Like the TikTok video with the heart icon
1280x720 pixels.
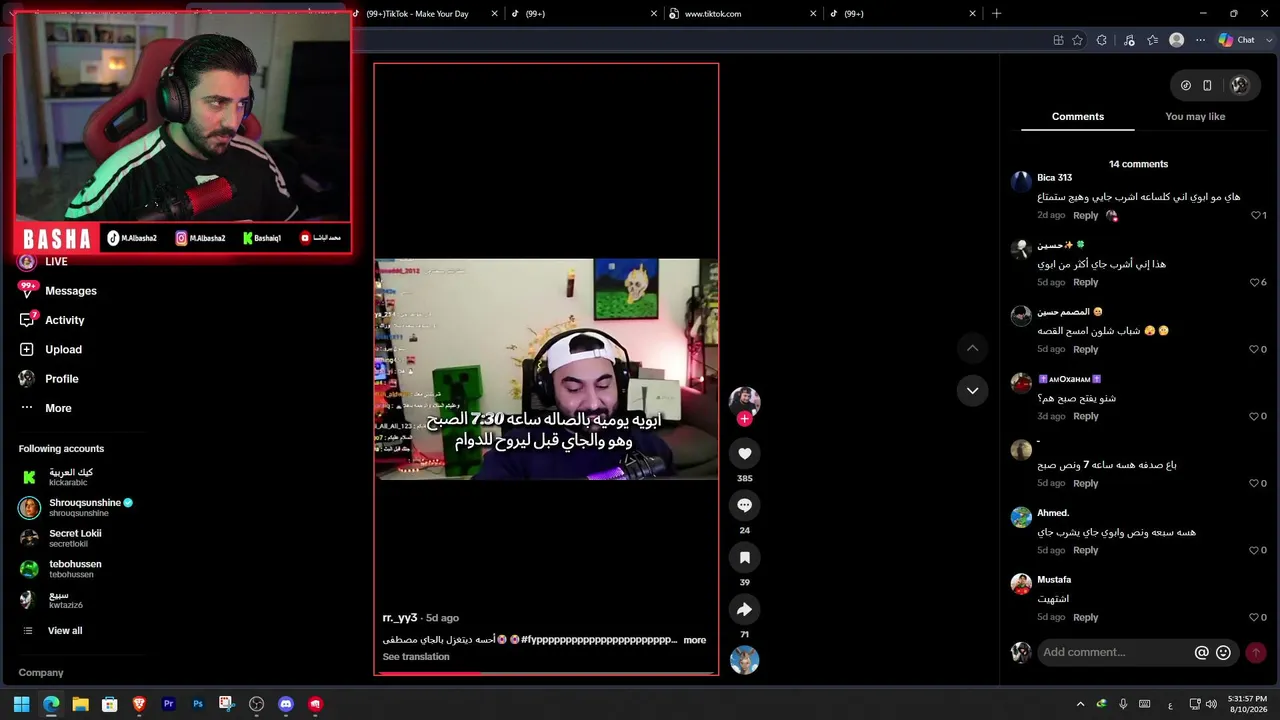tap(744, 453)
